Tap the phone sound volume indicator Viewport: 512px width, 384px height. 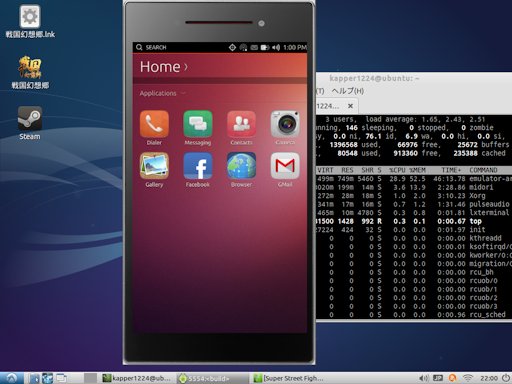coord(276,47)
